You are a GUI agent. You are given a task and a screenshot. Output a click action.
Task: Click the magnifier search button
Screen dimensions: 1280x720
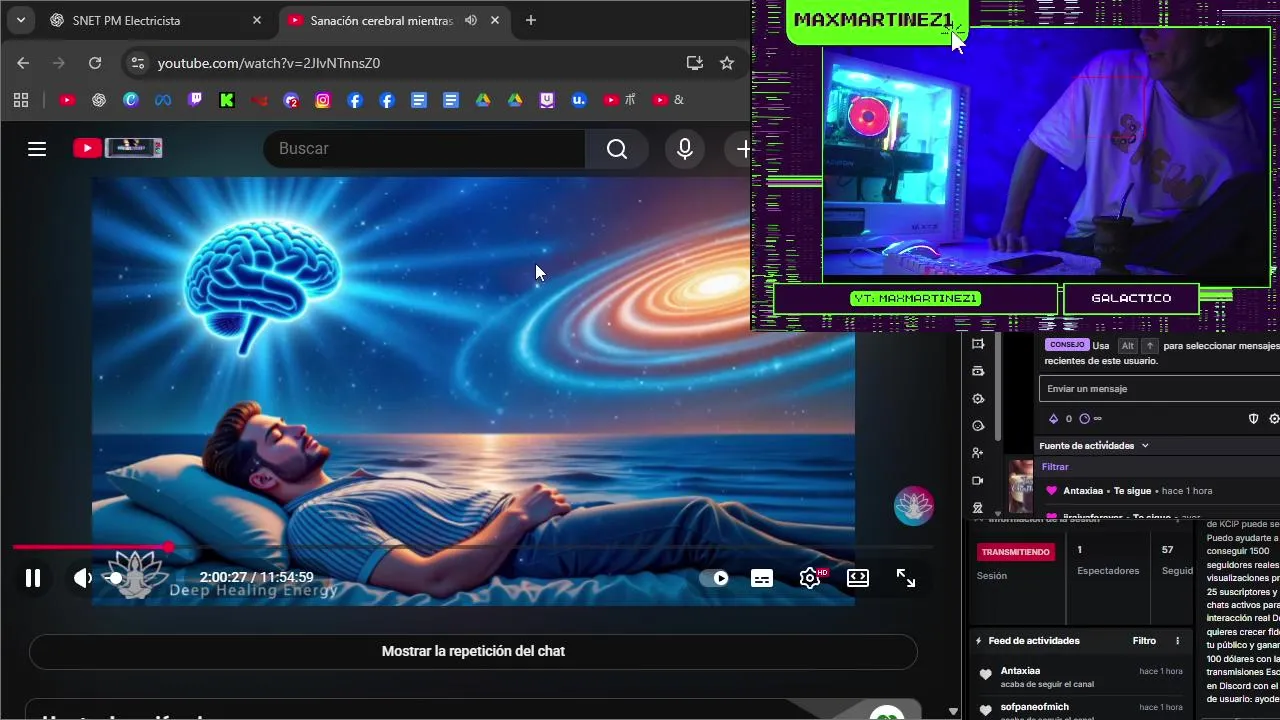pos(617,149)
